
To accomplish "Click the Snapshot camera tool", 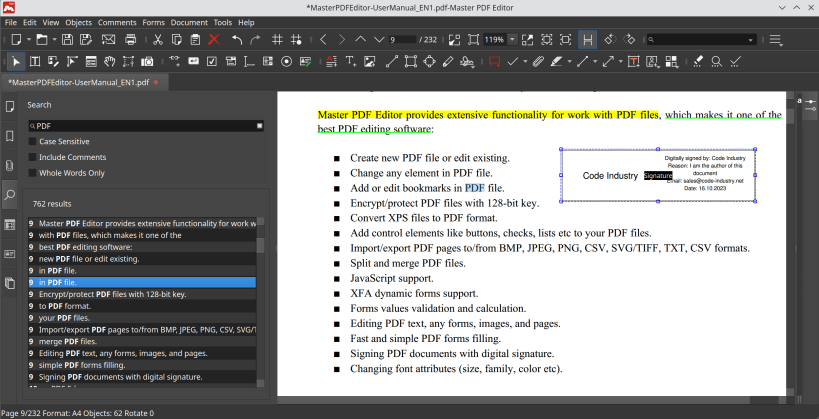I will [x=147, y=61].
